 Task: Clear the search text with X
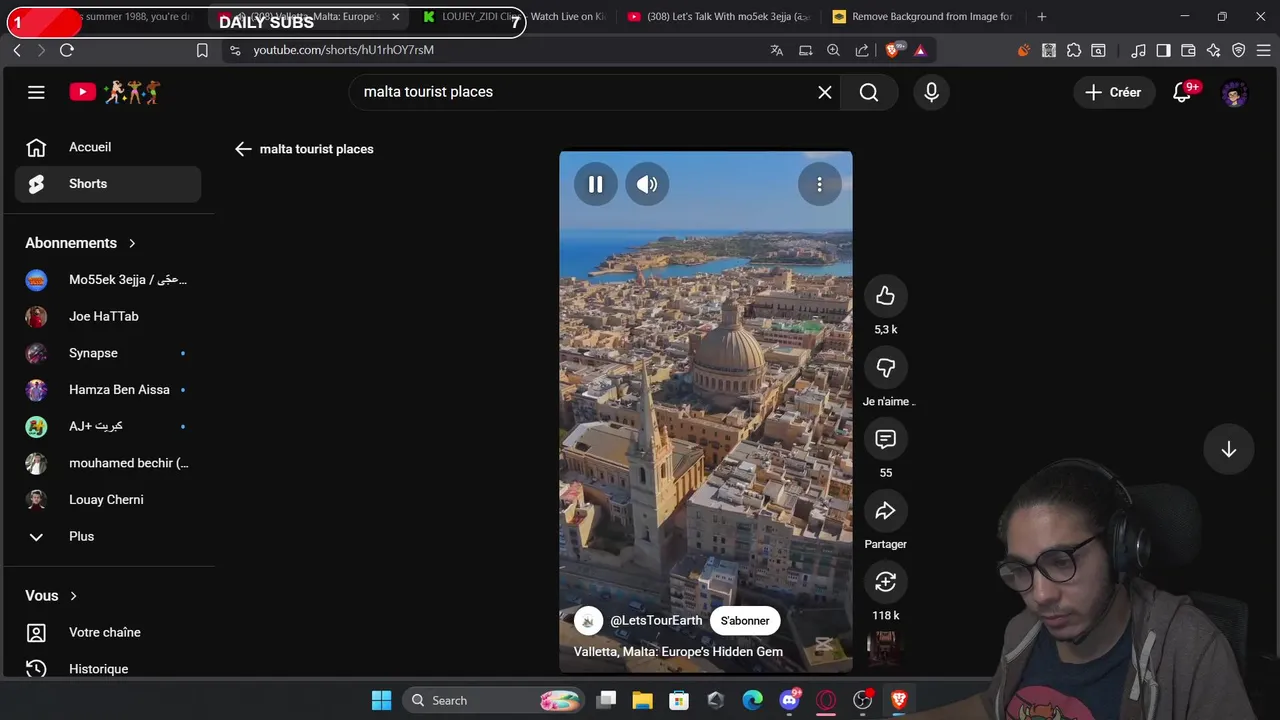tap(825, 92)
